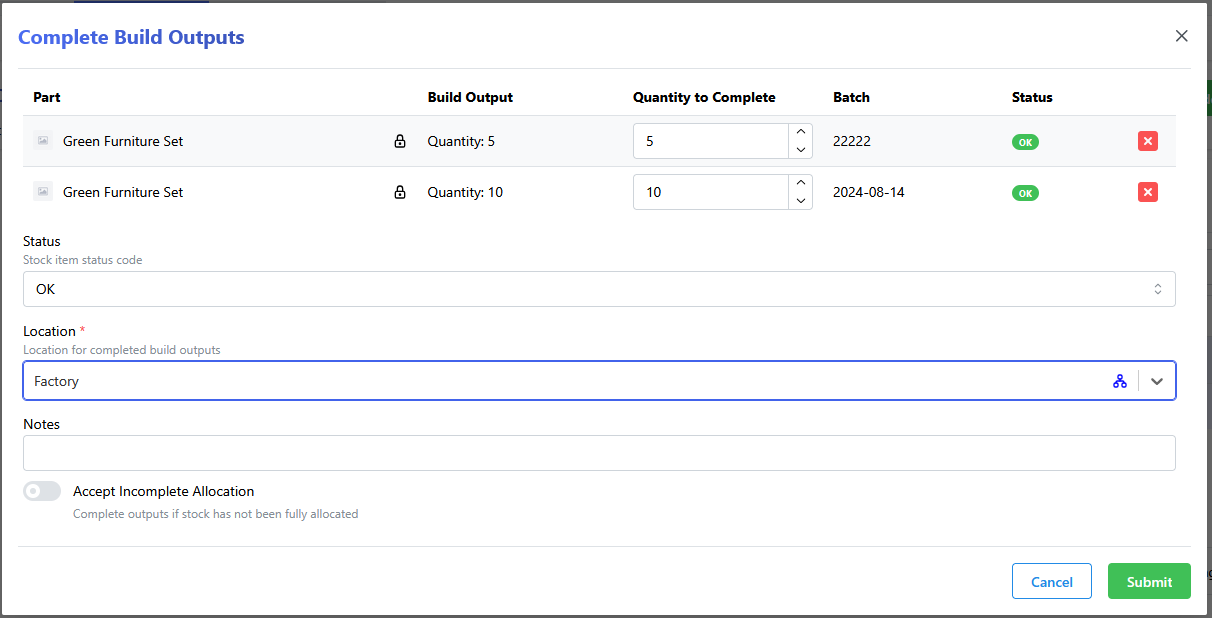1212x618 pixels.
Task: Increment the quantity of the first output
Action: pyautogui.click(x=800, y=133)
